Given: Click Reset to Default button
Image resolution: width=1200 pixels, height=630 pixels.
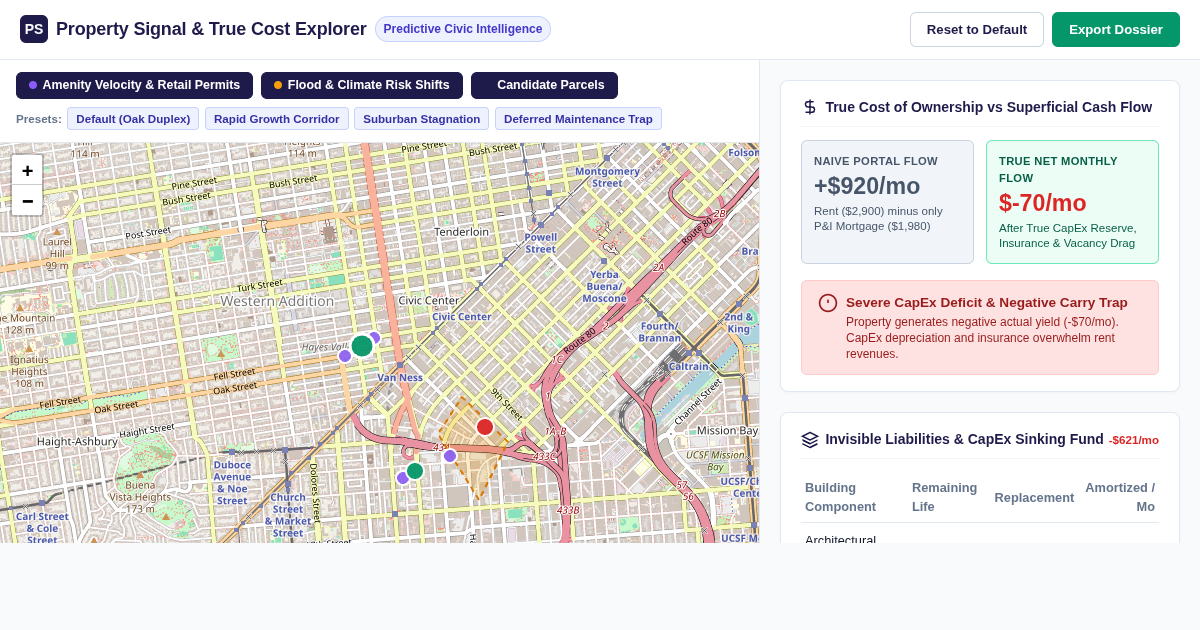Looking at the screenshot, I should click(x=977, y=29).
